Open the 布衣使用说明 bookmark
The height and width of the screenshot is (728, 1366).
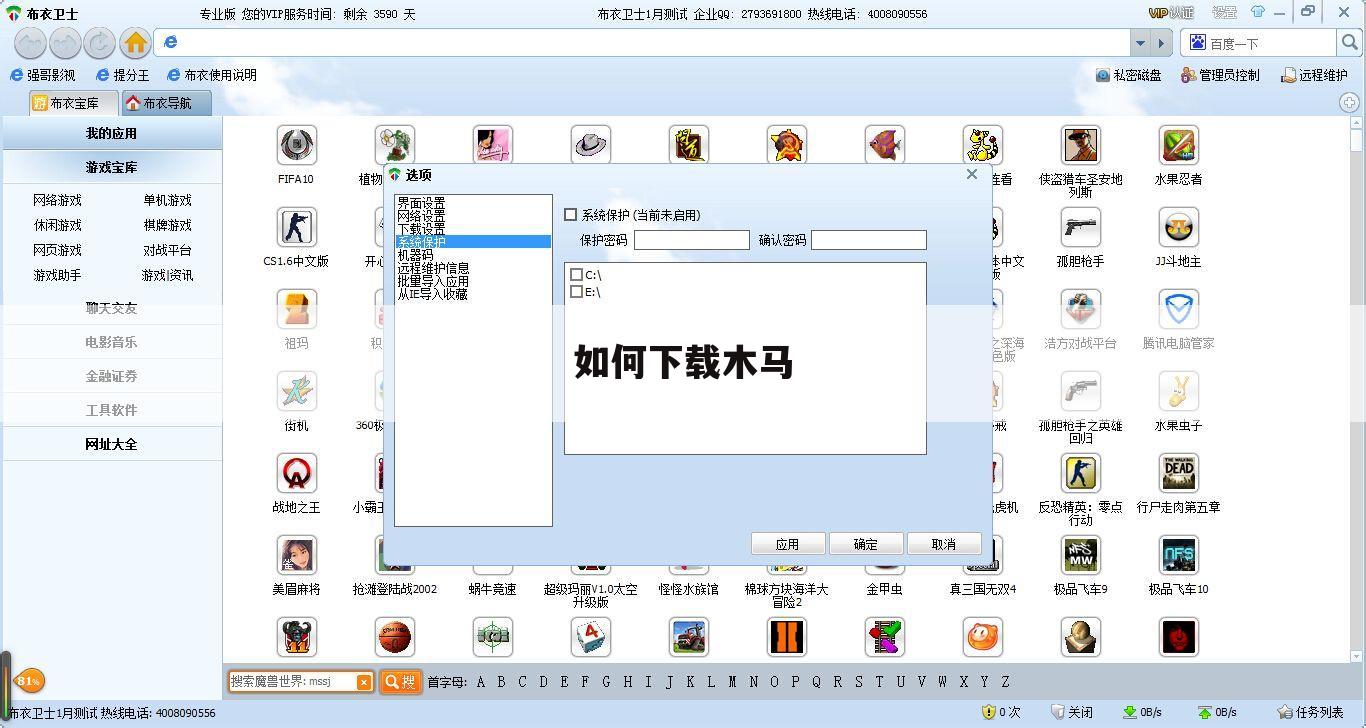[x=212, y=75]
